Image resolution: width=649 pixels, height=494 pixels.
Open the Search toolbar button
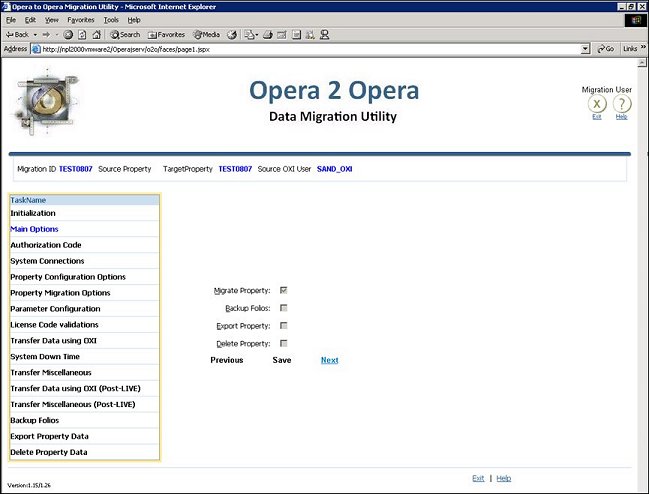coord(125,34)
